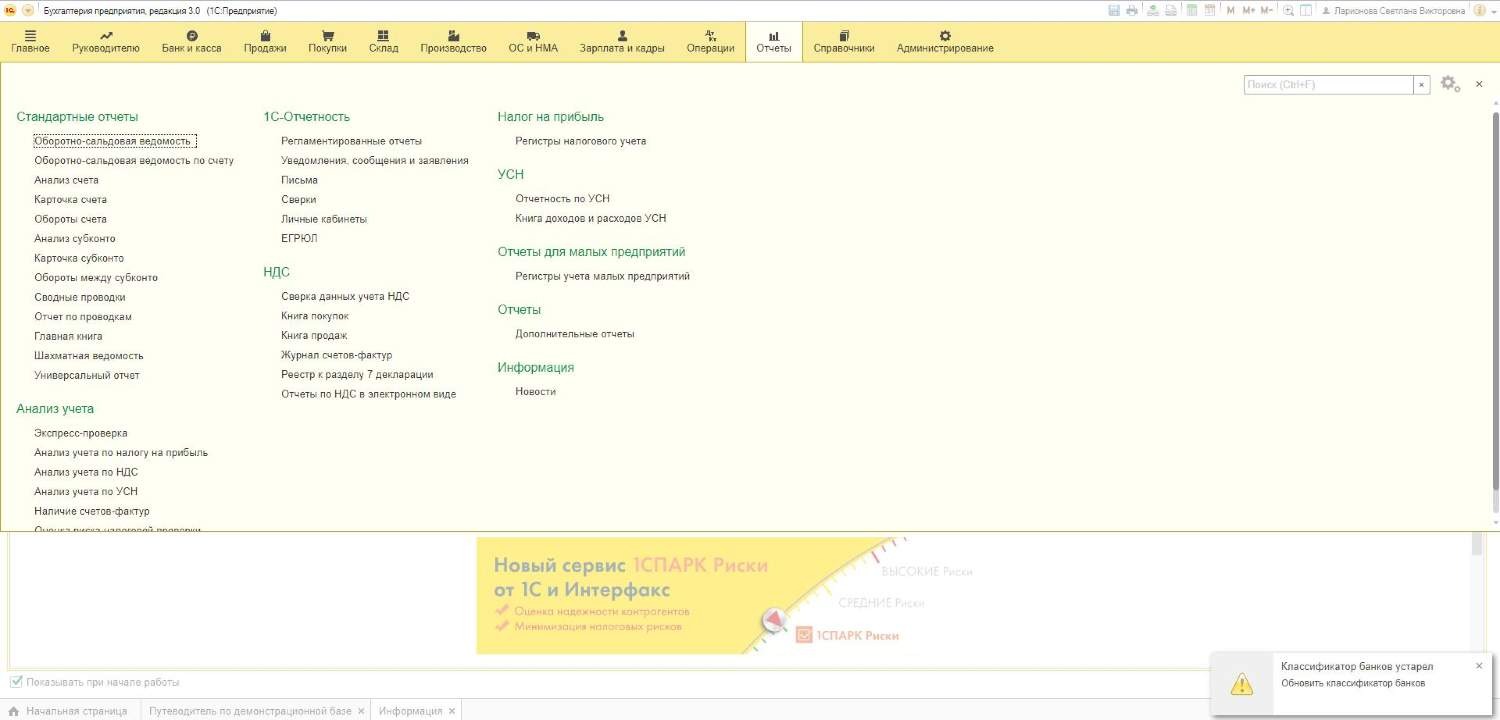Click the Стандартные отчеты group heading
This screenshot has width=1500, height=720.
(x=77, y=117)
